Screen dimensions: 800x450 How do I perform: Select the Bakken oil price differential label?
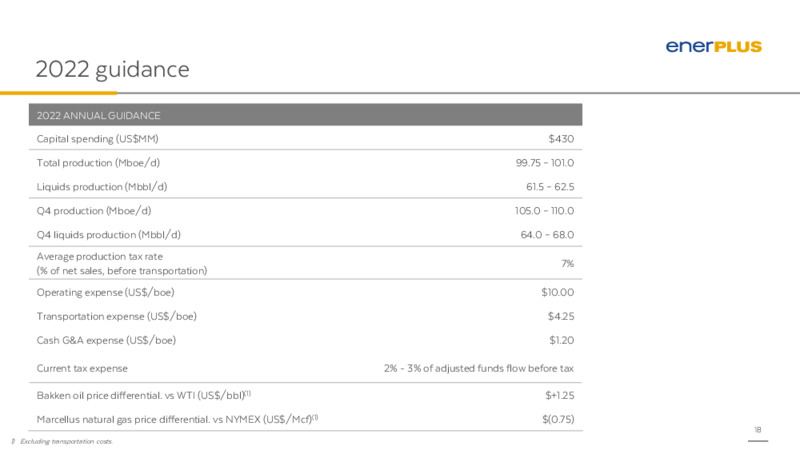point(143,395)
